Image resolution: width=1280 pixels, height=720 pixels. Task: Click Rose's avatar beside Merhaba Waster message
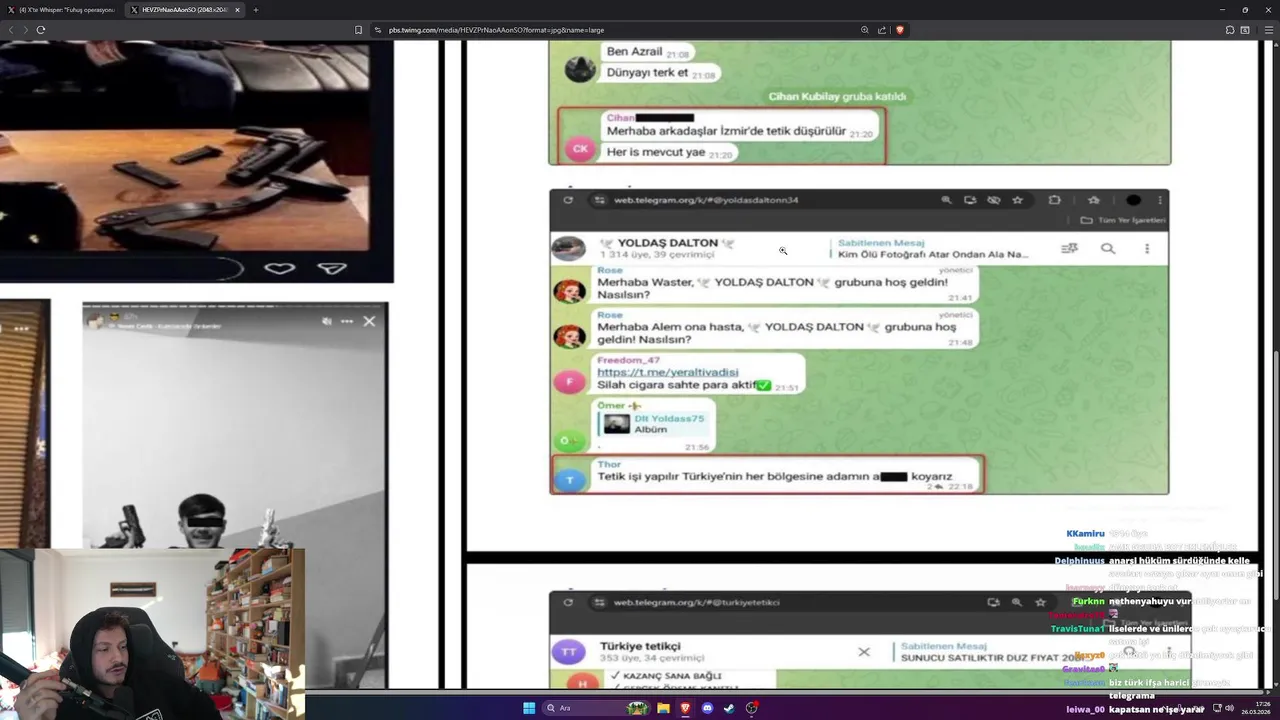point(569,291)
